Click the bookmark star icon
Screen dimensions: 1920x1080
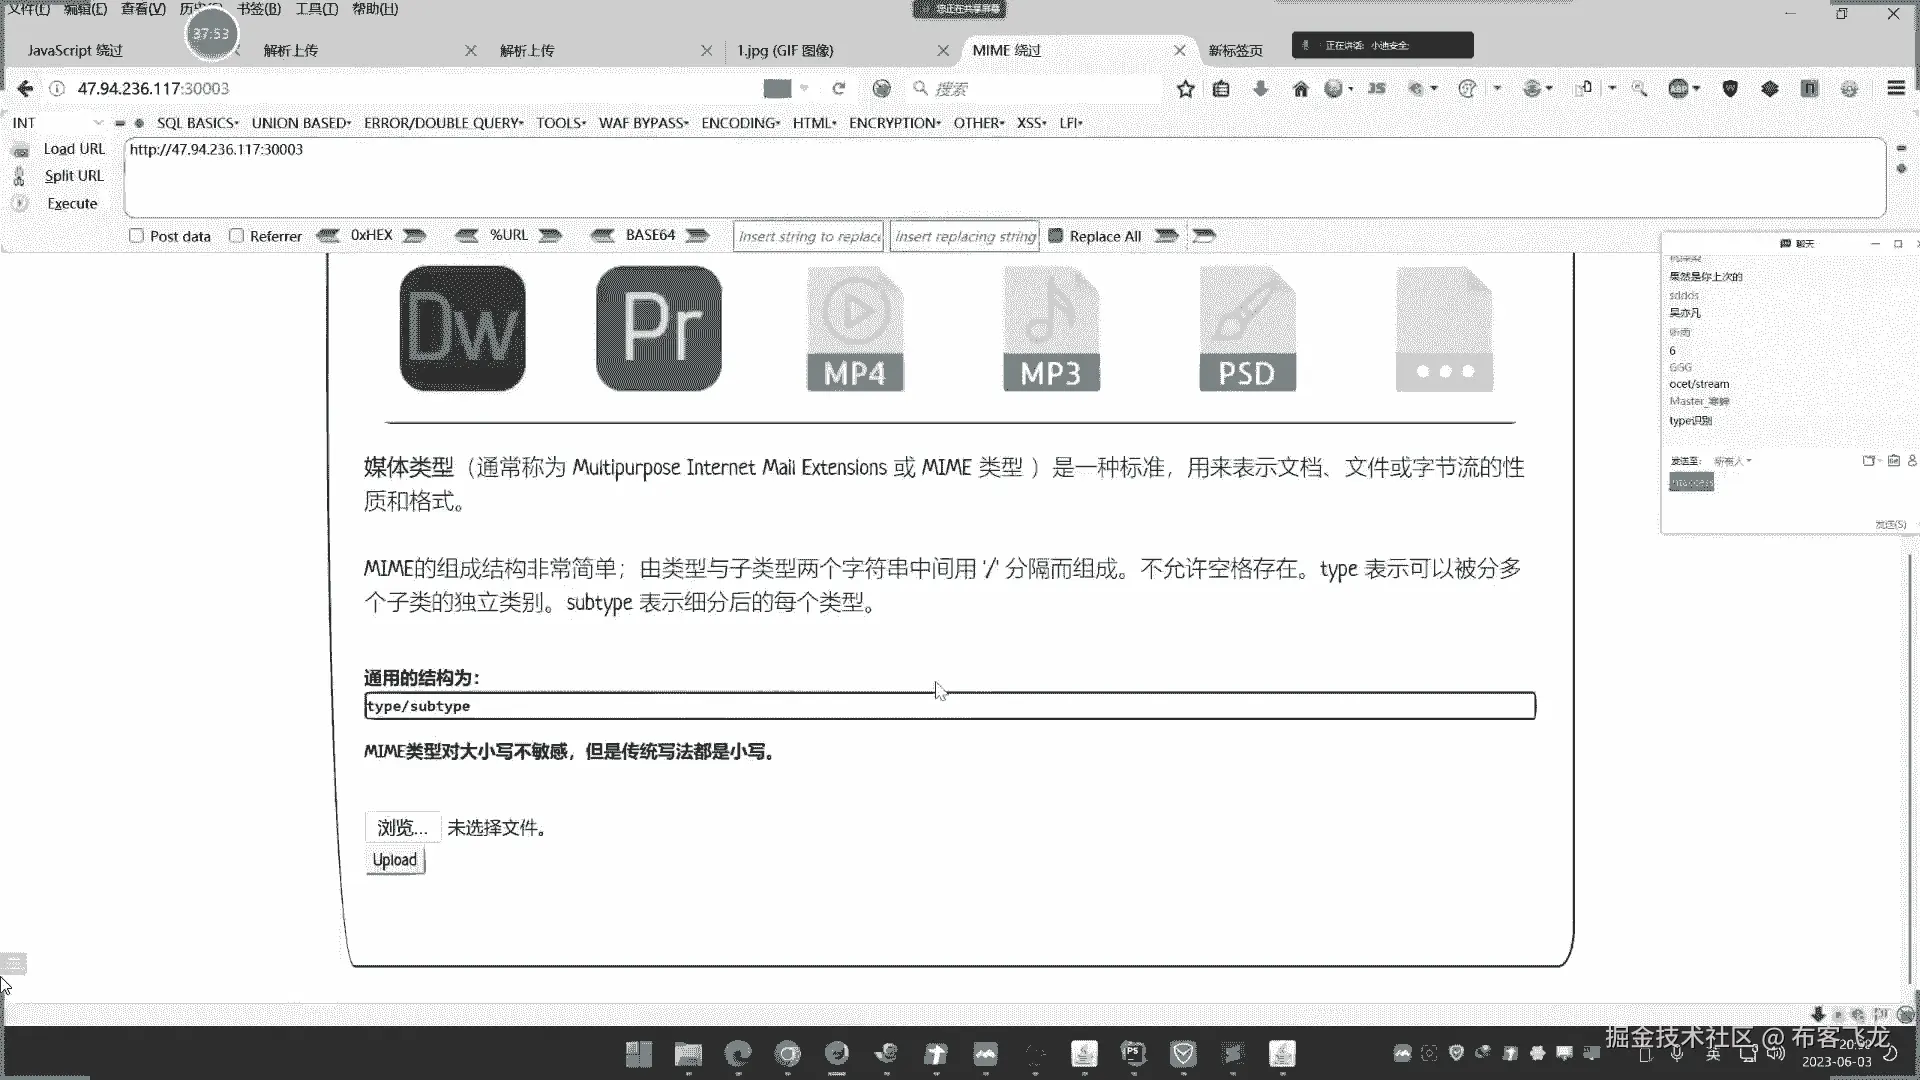tap(1185, 89)
